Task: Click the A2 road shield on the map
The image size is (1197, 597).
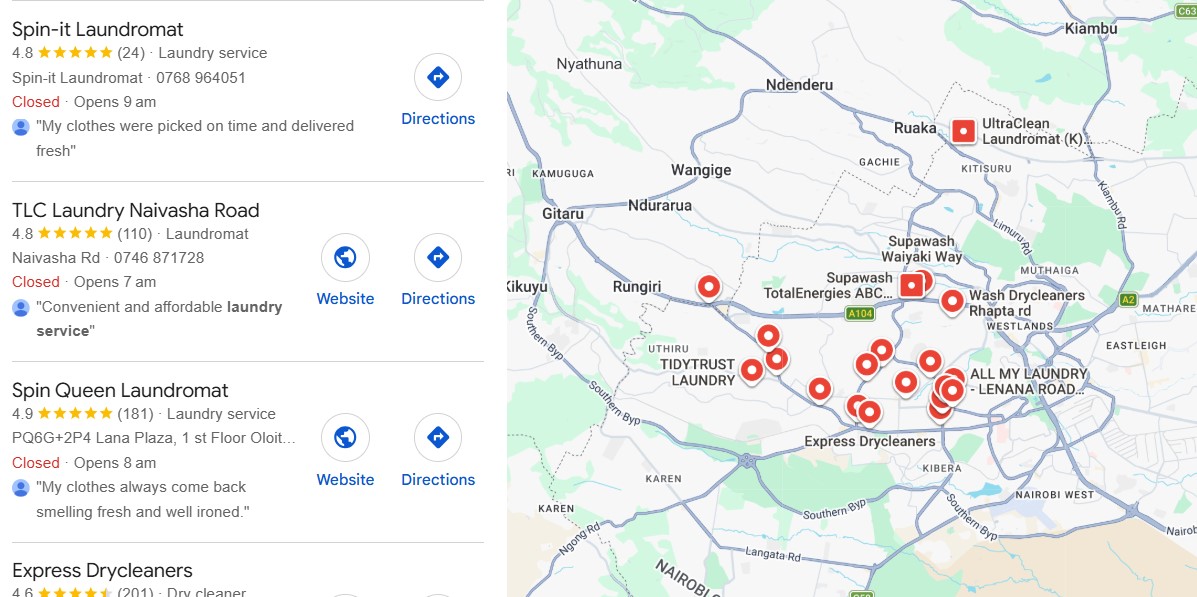Action: [x=1128, y=300]
